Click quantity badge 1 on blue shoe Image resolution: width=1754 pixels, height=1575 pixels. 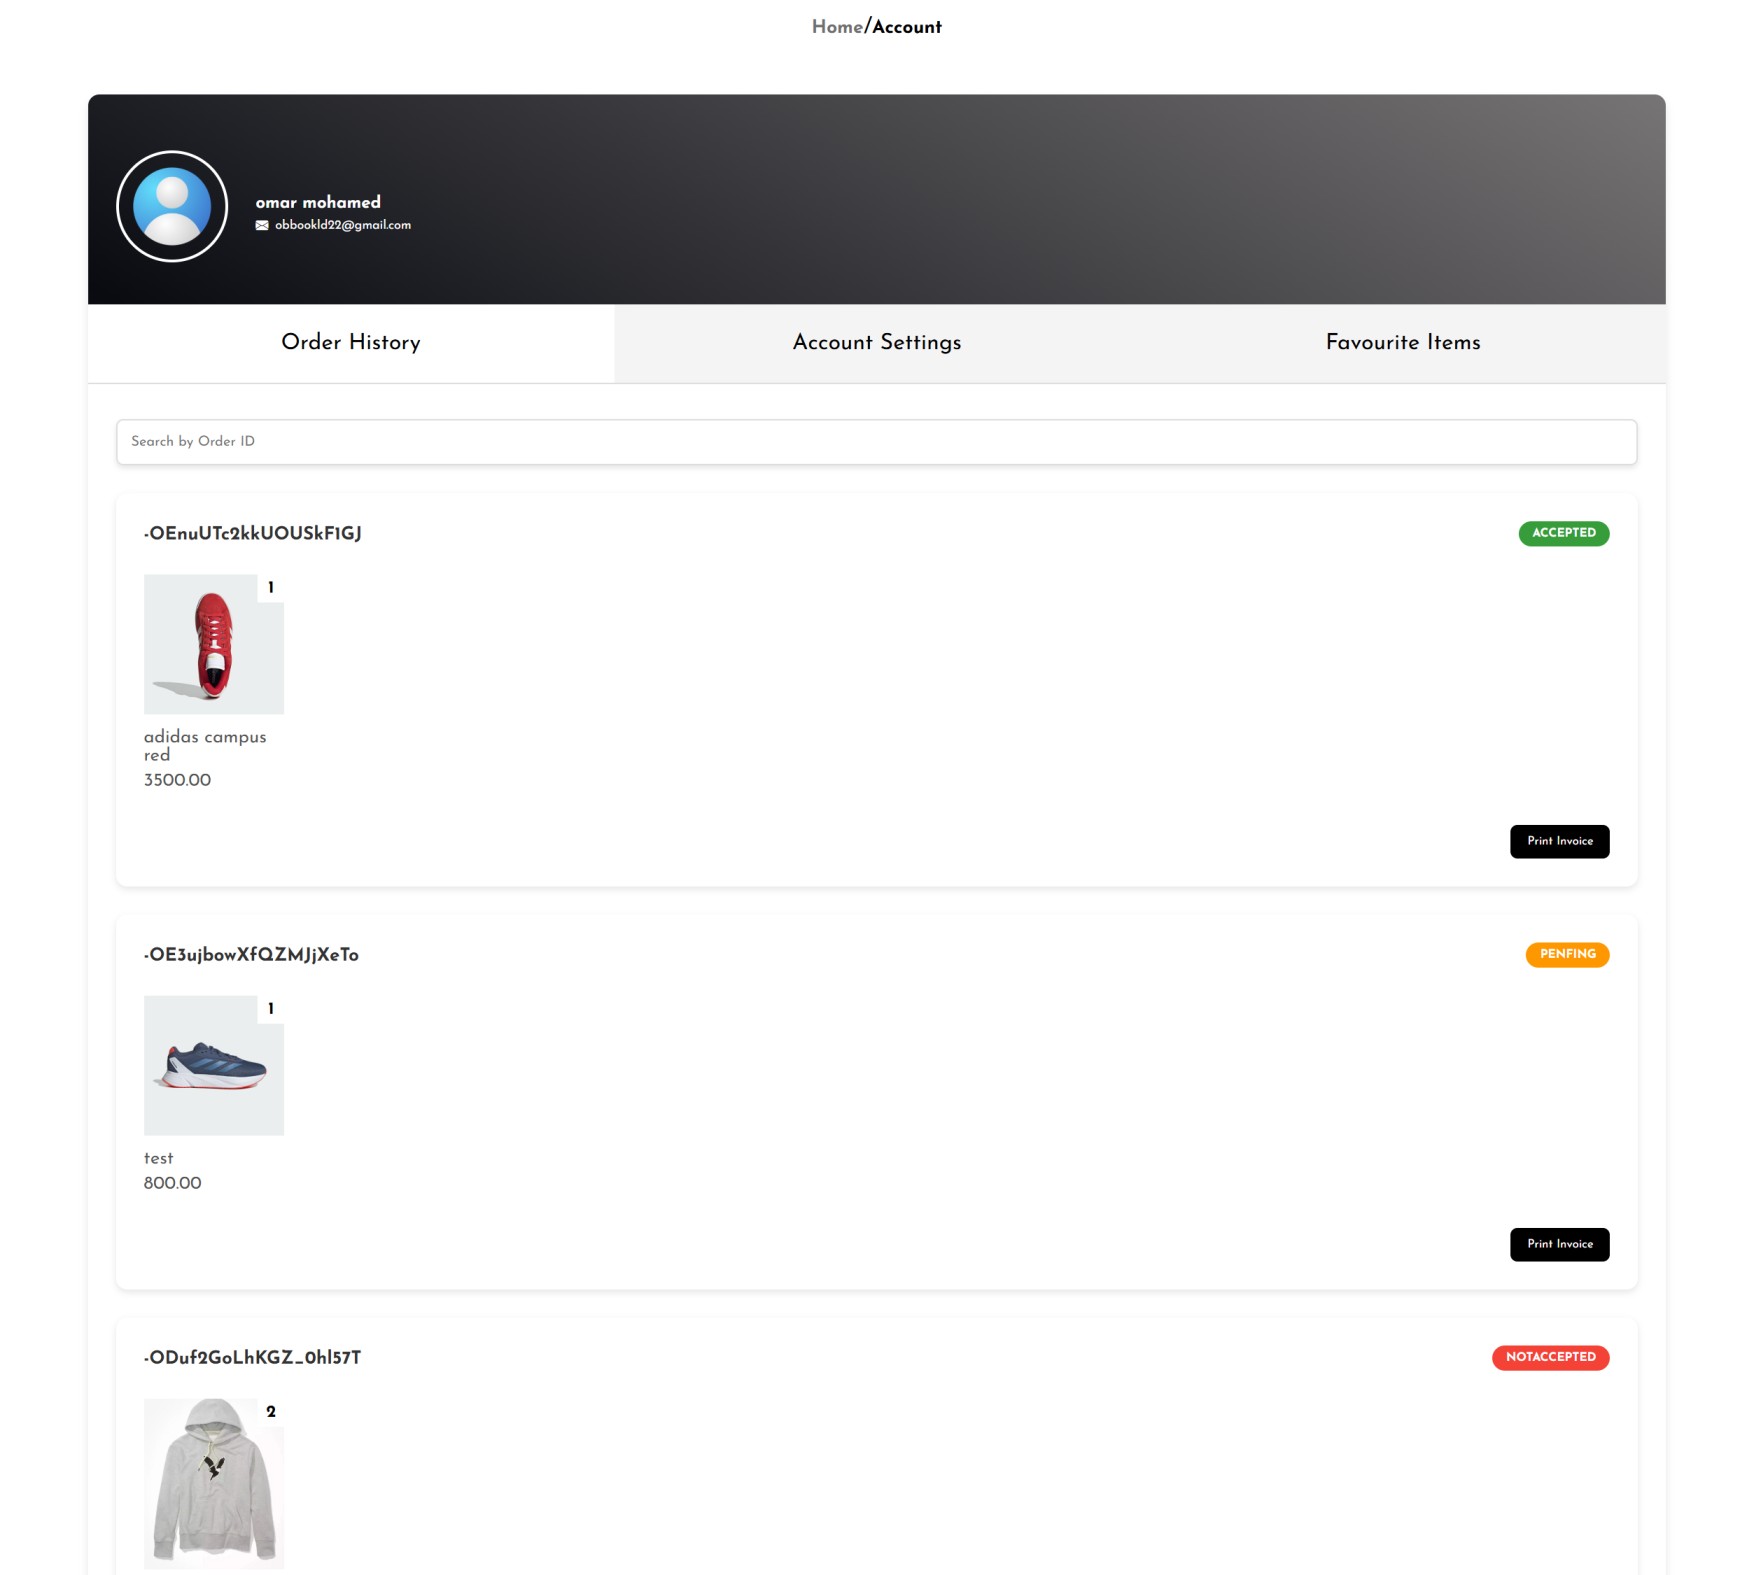[271, 1009]
